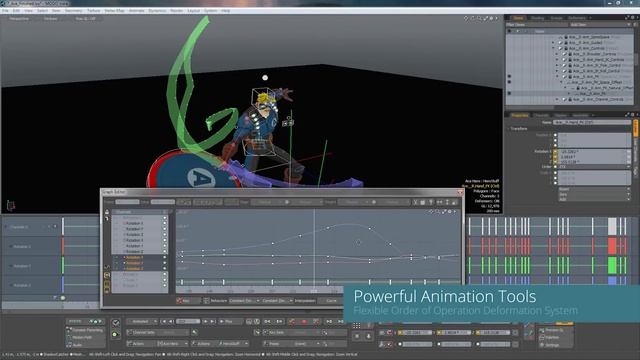This screenshot has height=360, width=640.
Task: Toggle the Position X channel dot
Action: pos(555,135)
